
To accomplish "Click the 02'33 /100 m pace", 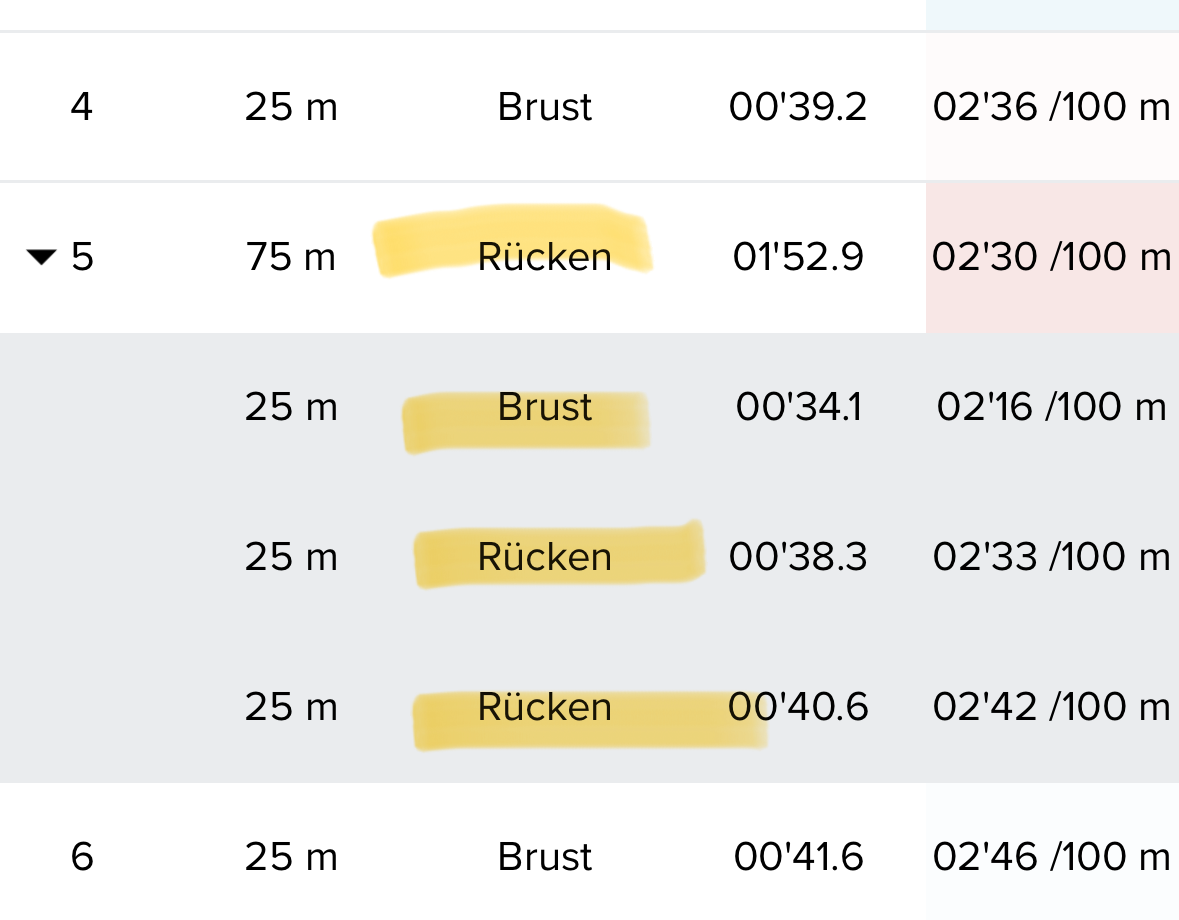I will point(1051,557).
